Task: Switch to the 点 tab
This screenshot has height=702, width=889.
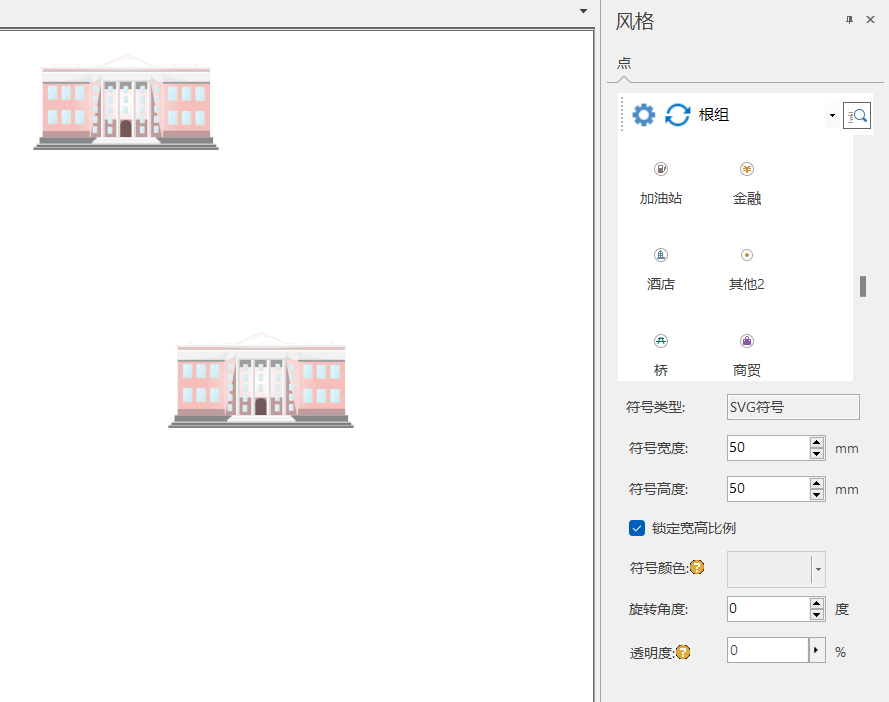Action: coord(624,63)
